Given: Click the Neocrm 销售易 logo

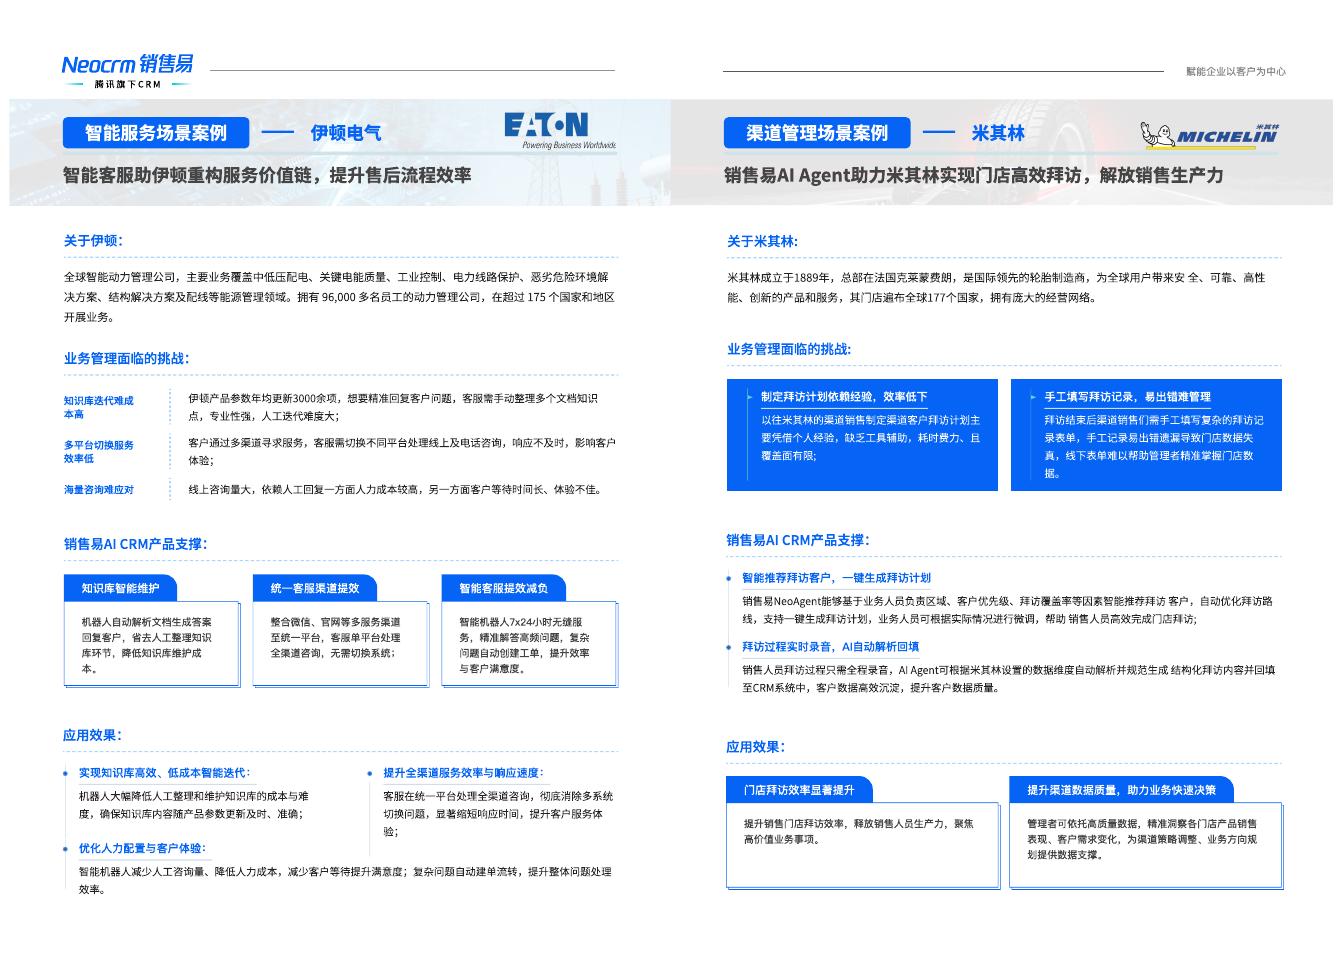Looking at the screenshot, I should 127,64.
